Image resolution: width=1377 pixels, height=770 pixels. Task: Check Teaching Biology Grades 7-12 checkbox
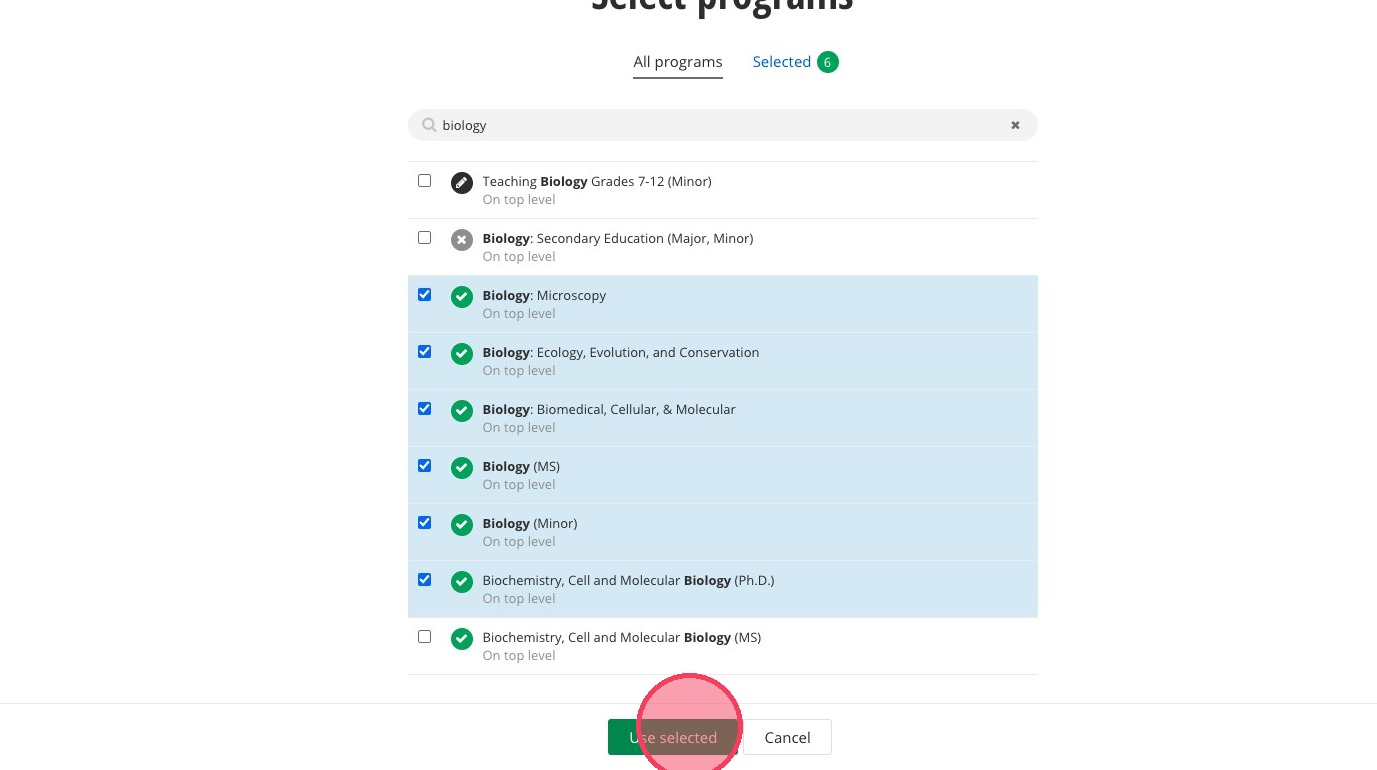(x=425, y=181)
